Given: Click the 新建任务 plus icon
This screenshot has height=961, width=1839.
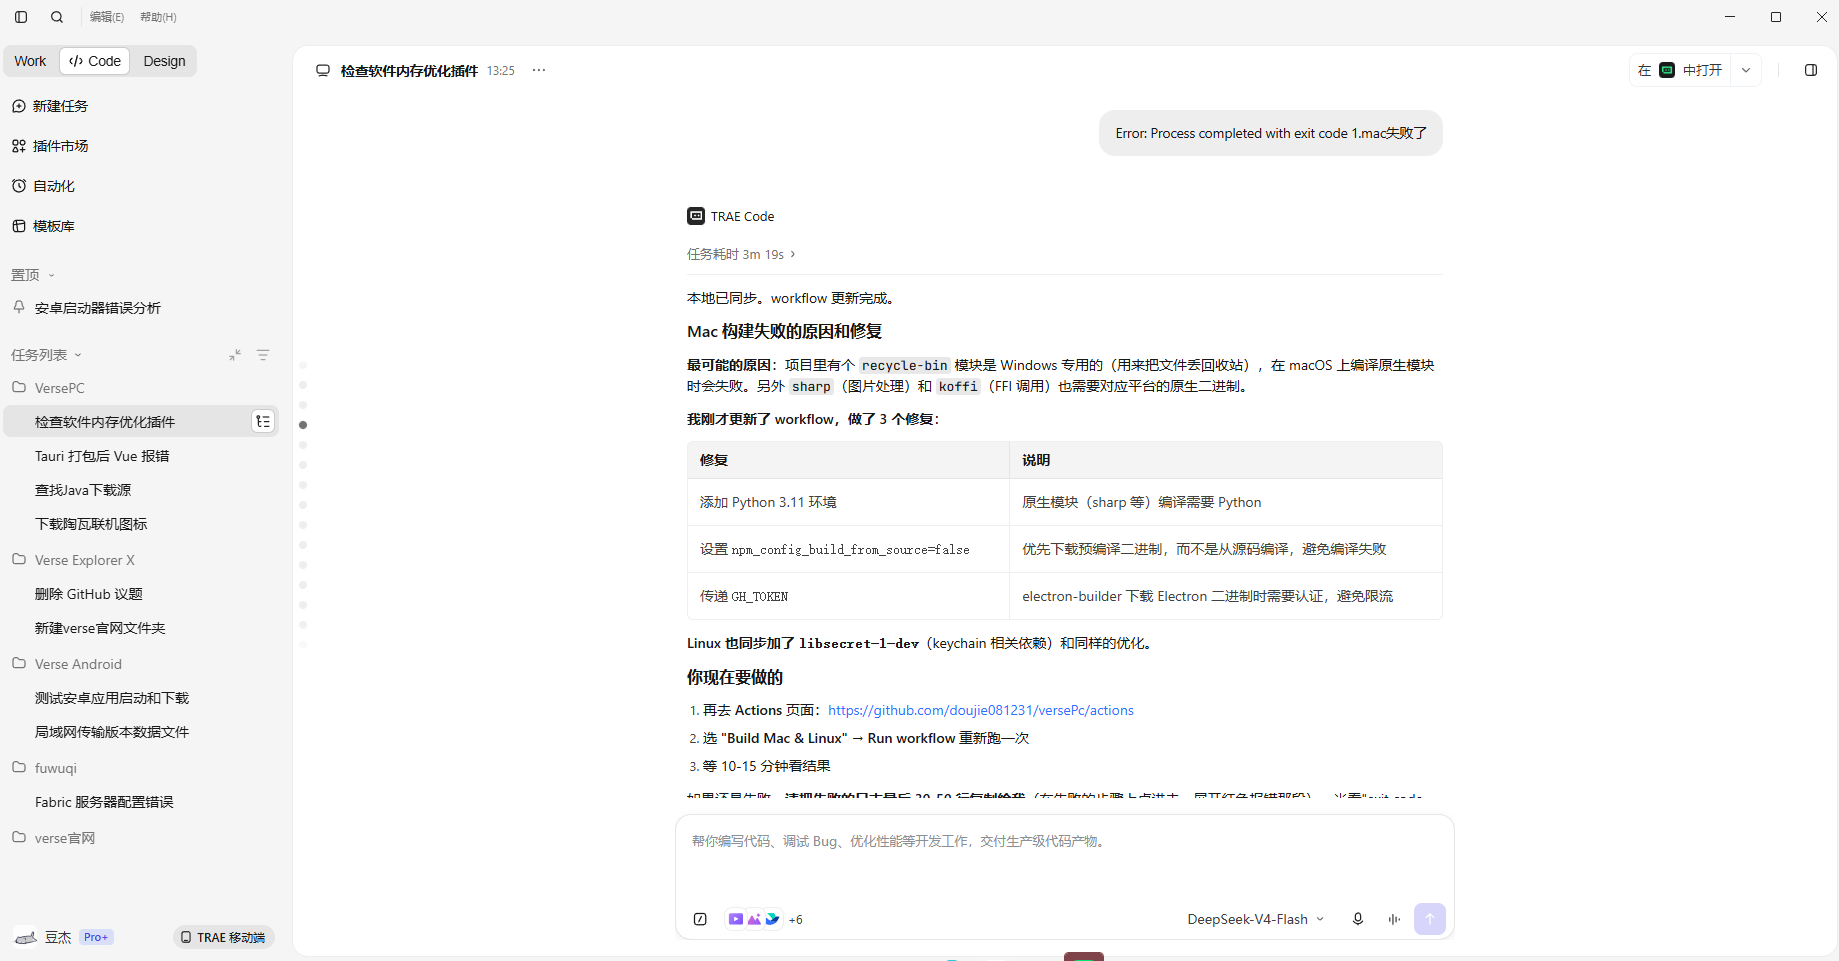Looking at the screenshot, I should [19, 106].
